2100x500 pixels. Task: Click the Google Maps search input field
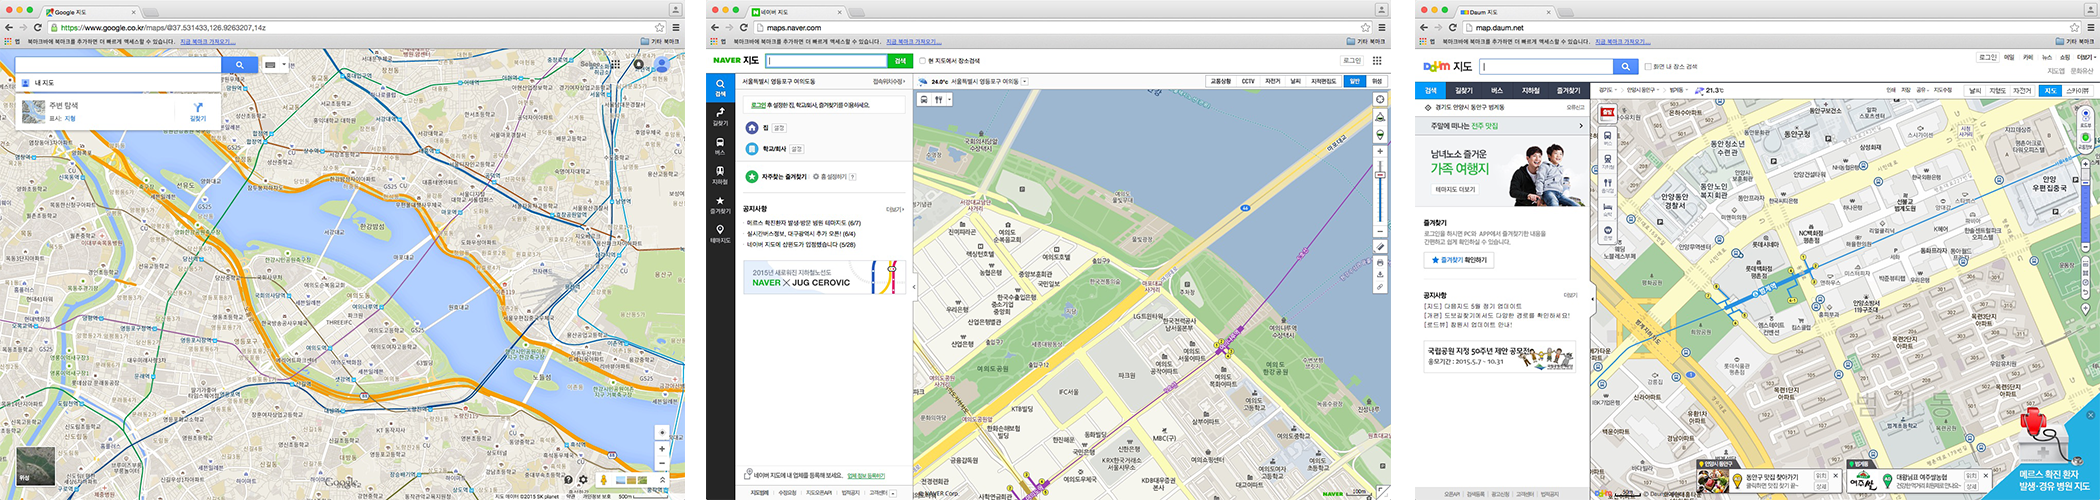(x=118, y=65)
